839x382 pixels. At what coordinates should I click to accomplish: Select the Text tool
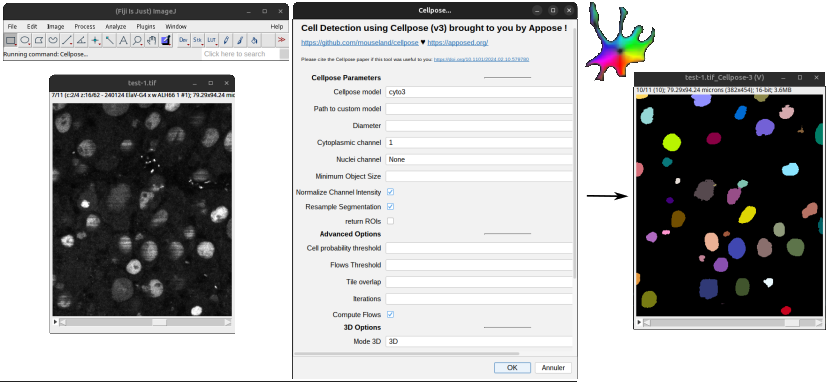123,40
